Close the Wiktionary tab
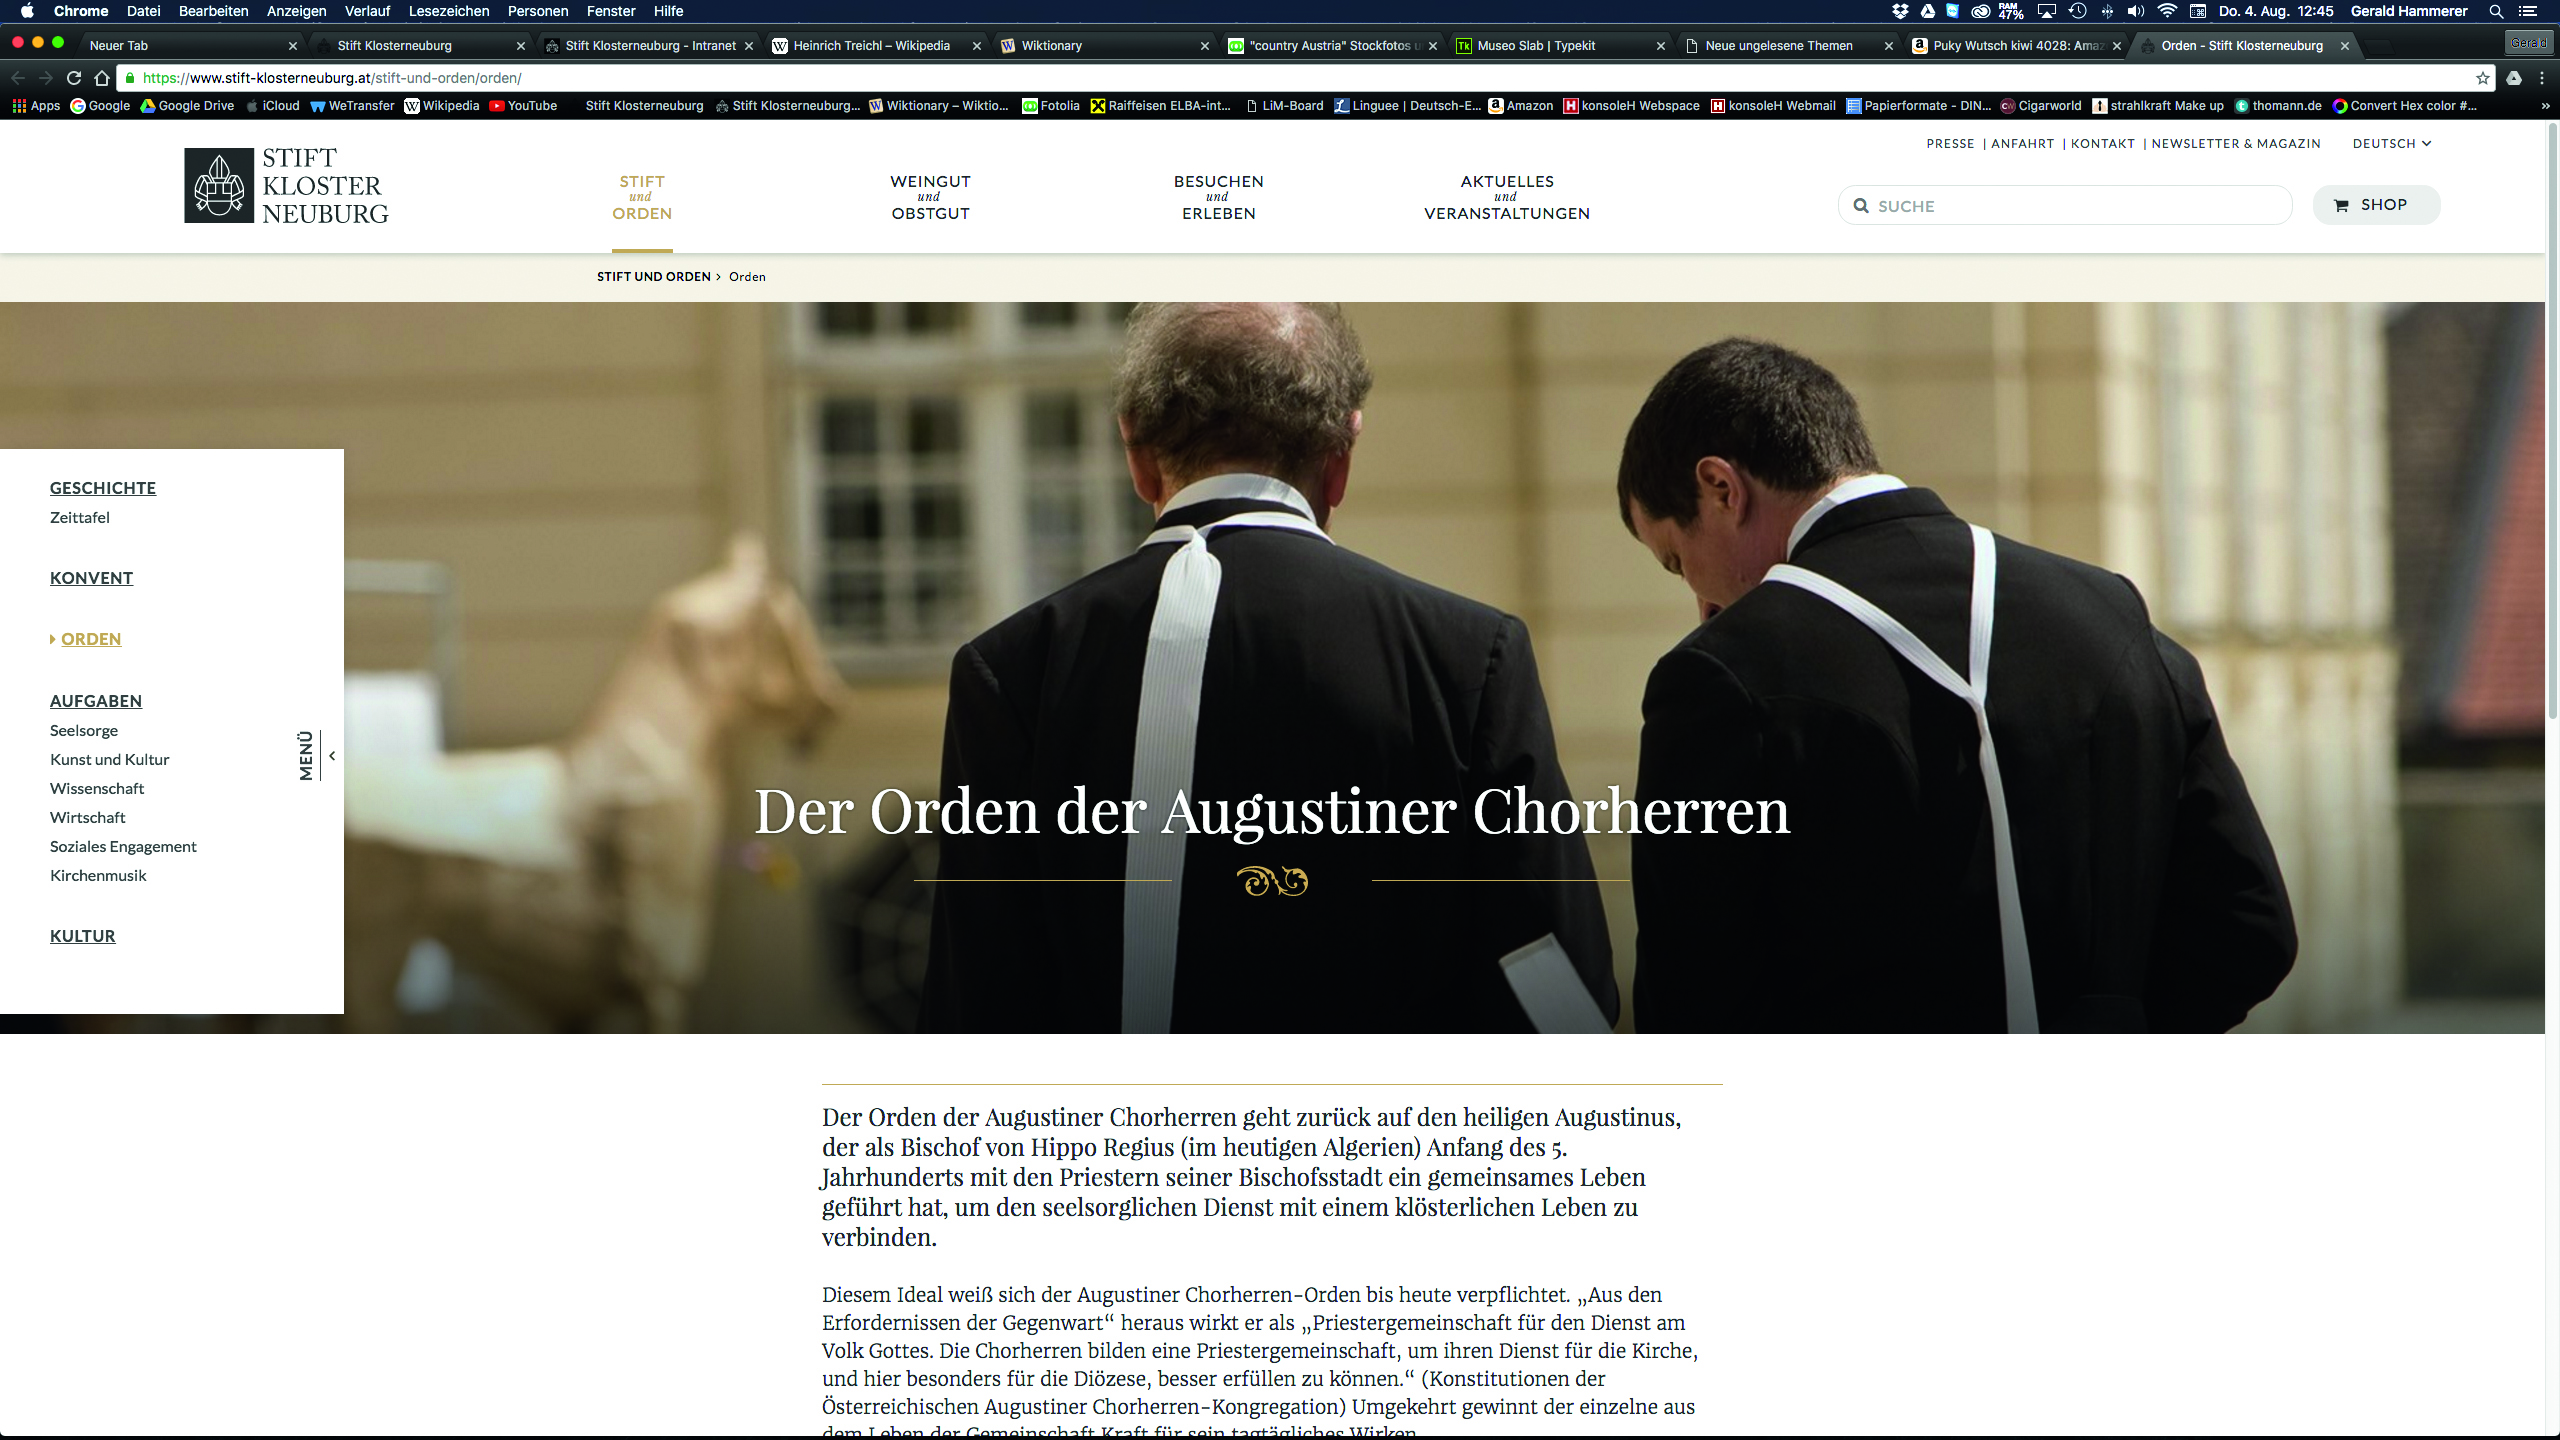 [1204, 46]
